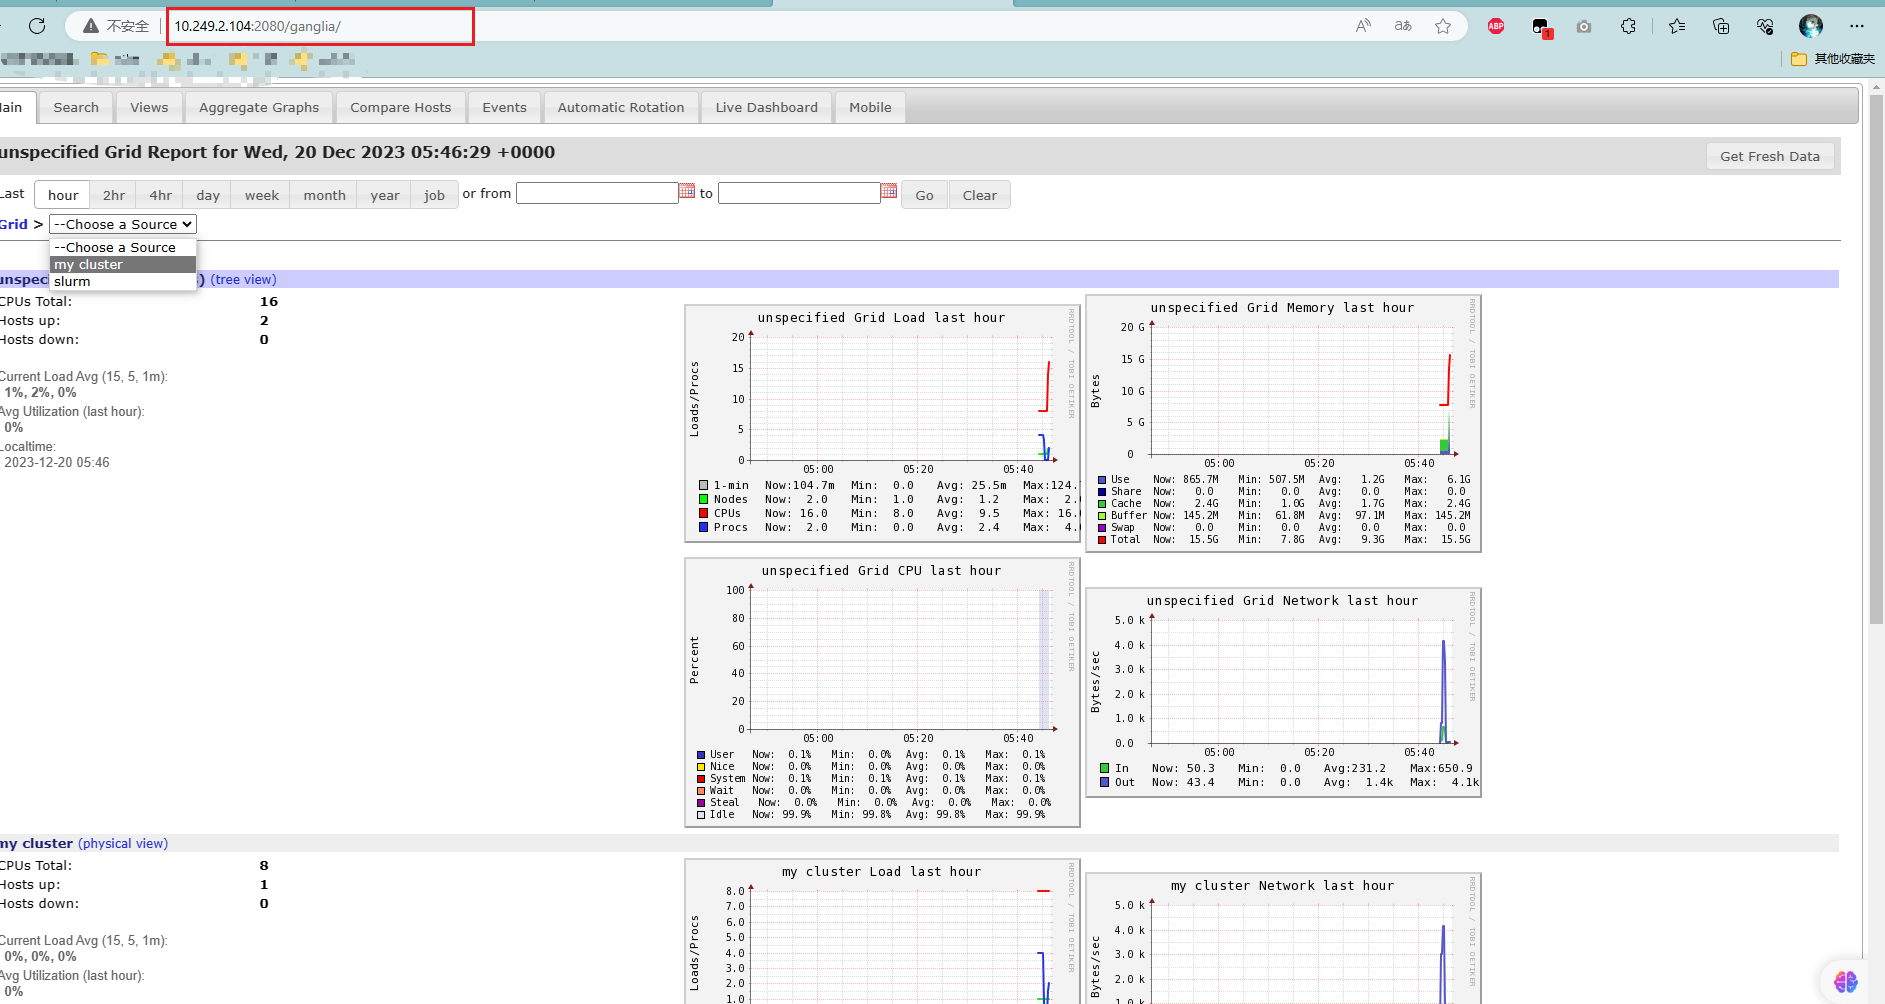Click the camera screenshot extension icon
This screenshot has height=1004, width=1885.
[1584, 26]
